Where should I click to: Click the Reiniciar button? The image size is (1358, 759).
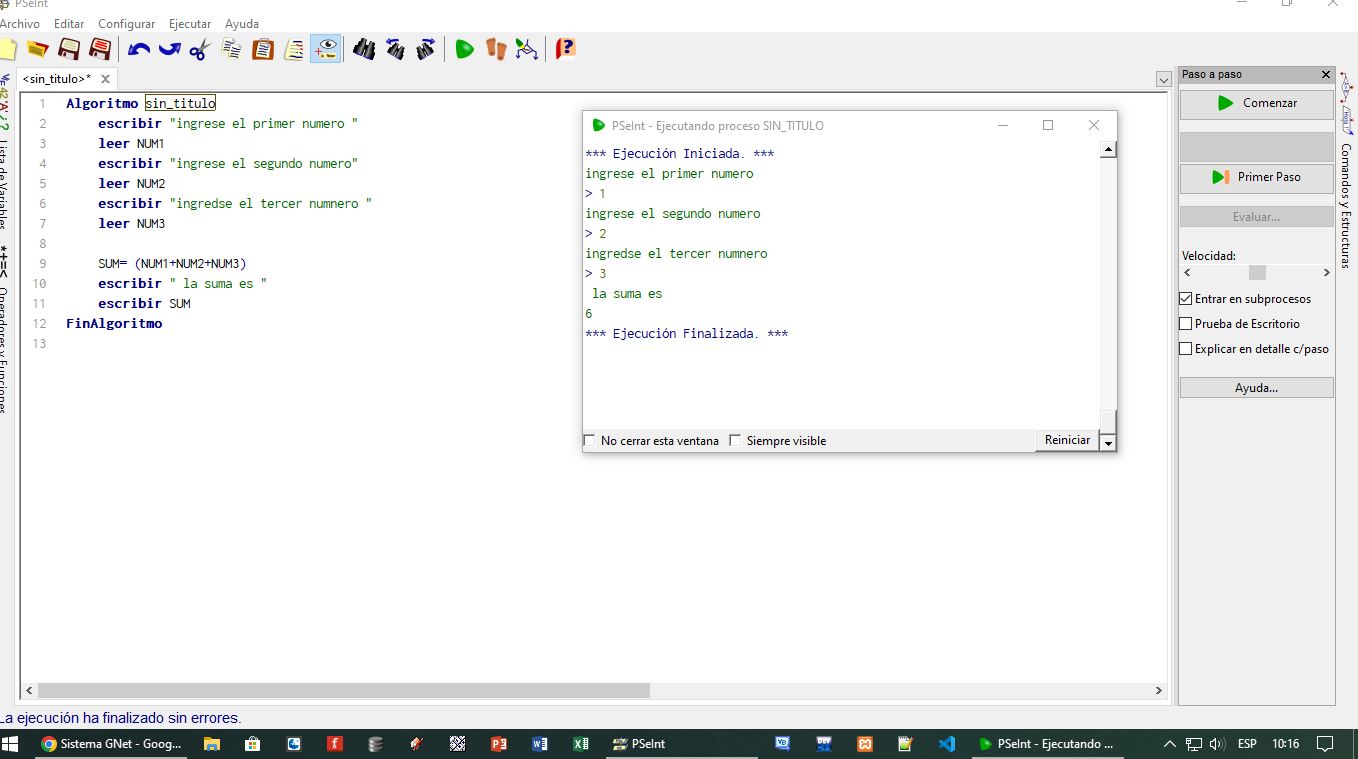pyautogui.click(x=1067, y=440)
